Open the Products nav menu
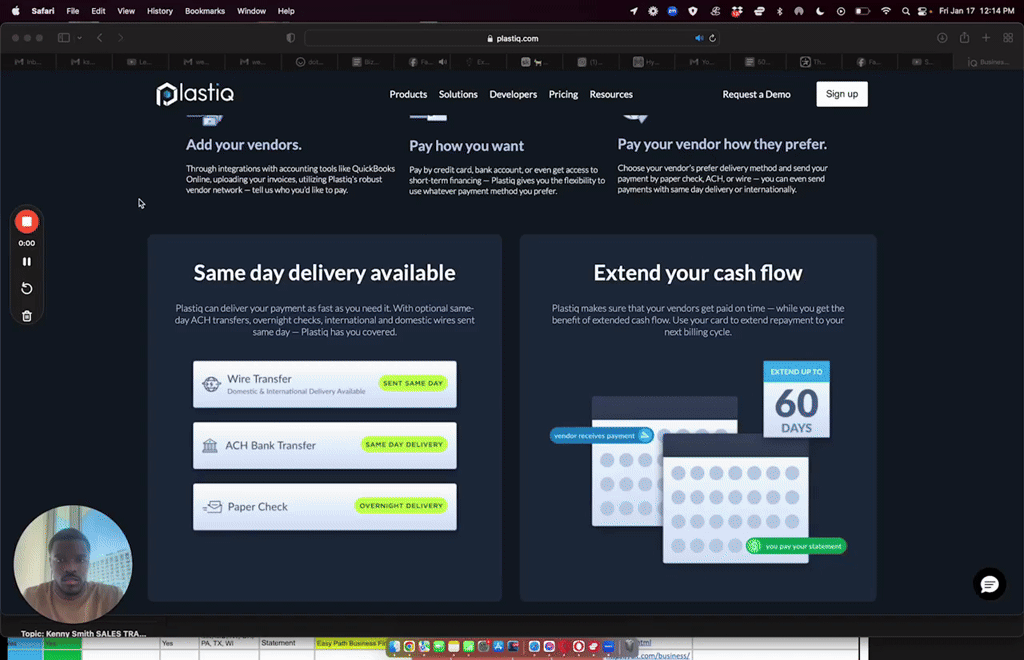This screenshot has height=660, width=1024. [x=408, y=94]
